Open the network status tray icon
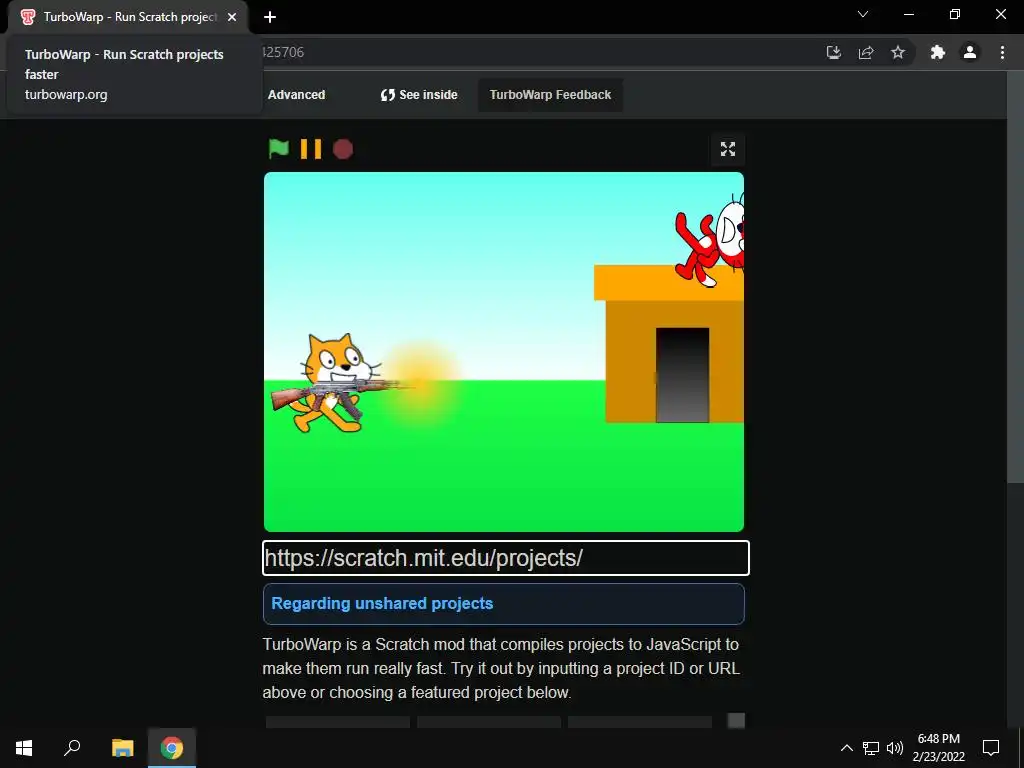Screen dimensions: 1024x768 point(871,748)
